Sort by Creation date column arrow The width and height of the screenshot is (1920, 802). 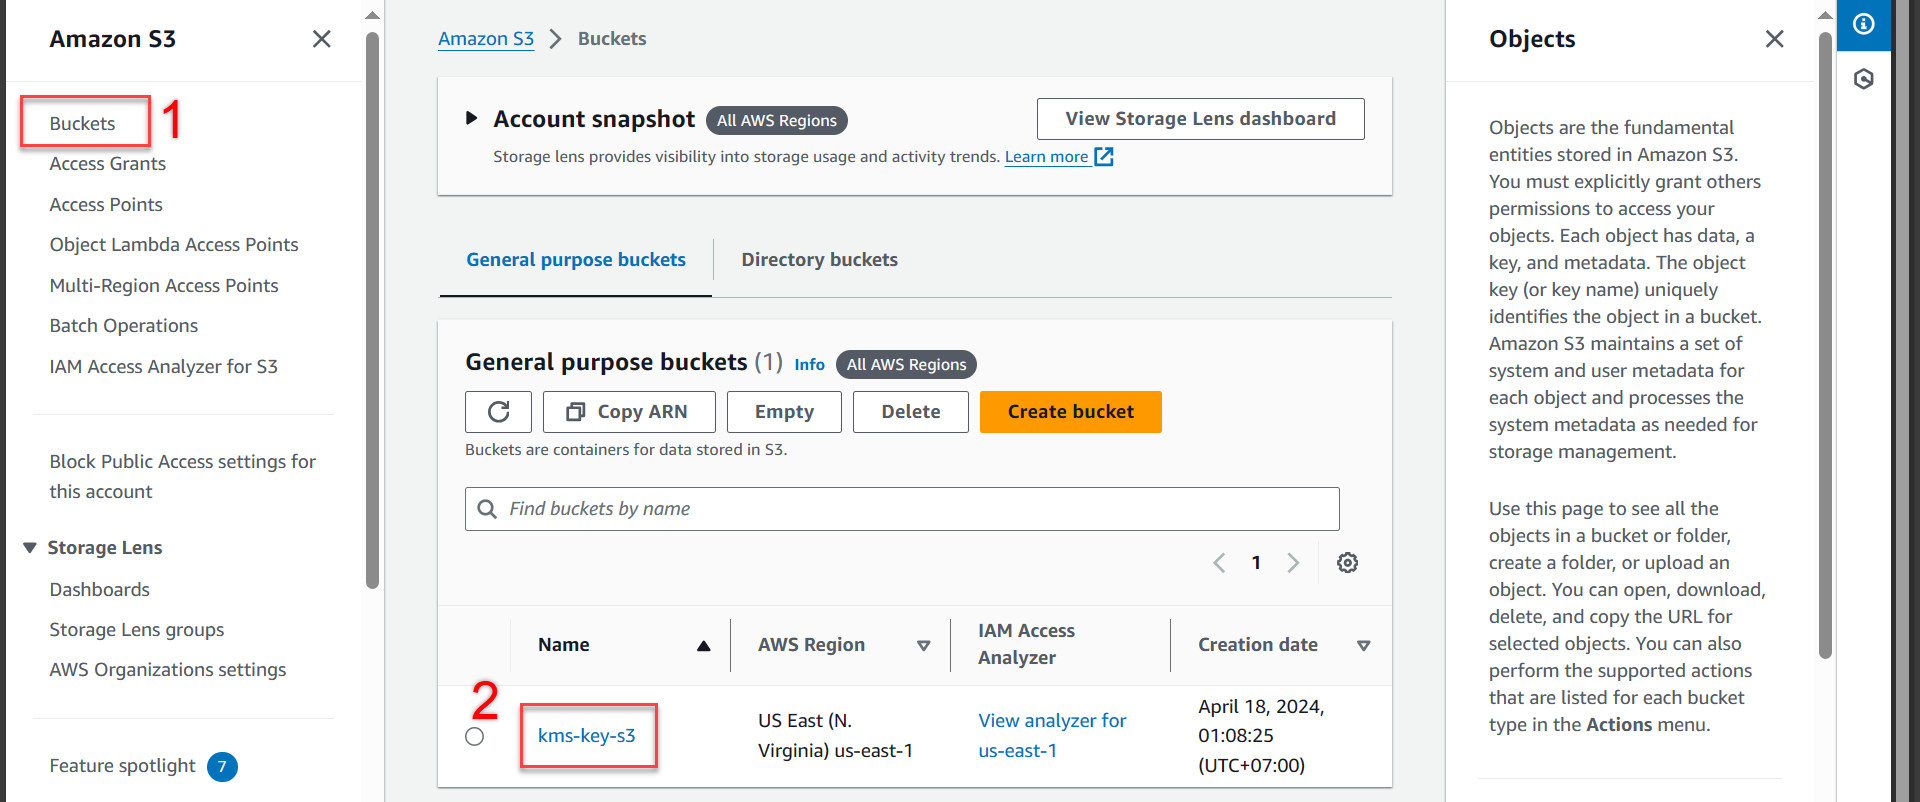[x=1363, y=646]
